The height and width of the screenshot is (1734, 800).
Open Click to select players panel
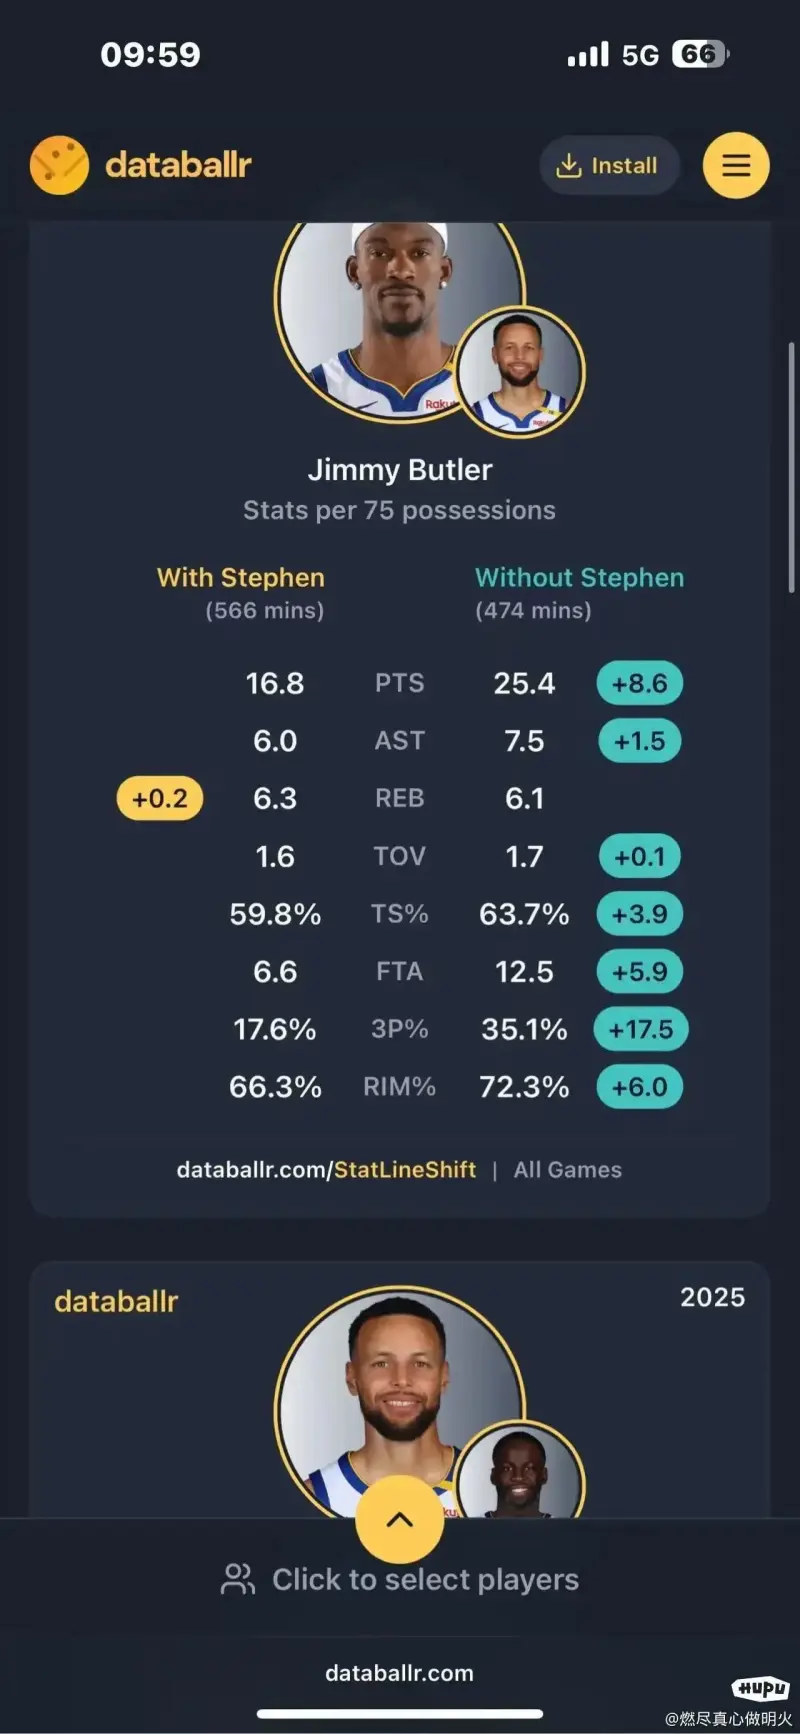(x=400, y=1579)
